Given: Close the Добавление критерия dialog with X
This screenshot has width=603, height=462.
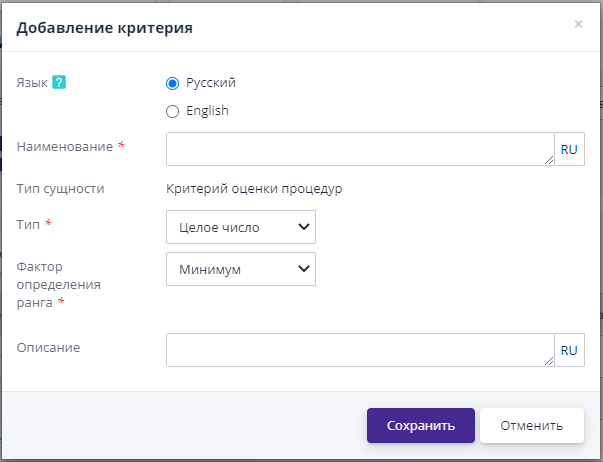Looking at the screenshot, I should (x=578, y=24).
